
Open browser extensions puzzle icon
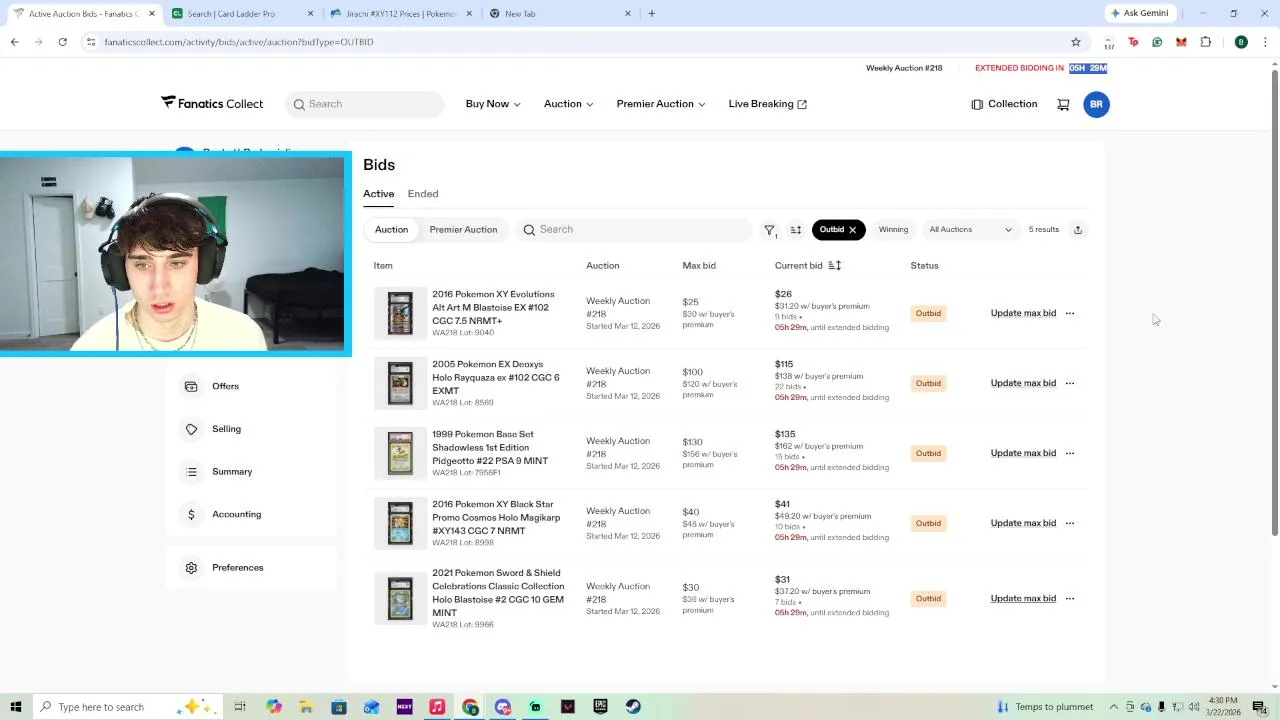pyautogui.click(x=1205, y=42)
